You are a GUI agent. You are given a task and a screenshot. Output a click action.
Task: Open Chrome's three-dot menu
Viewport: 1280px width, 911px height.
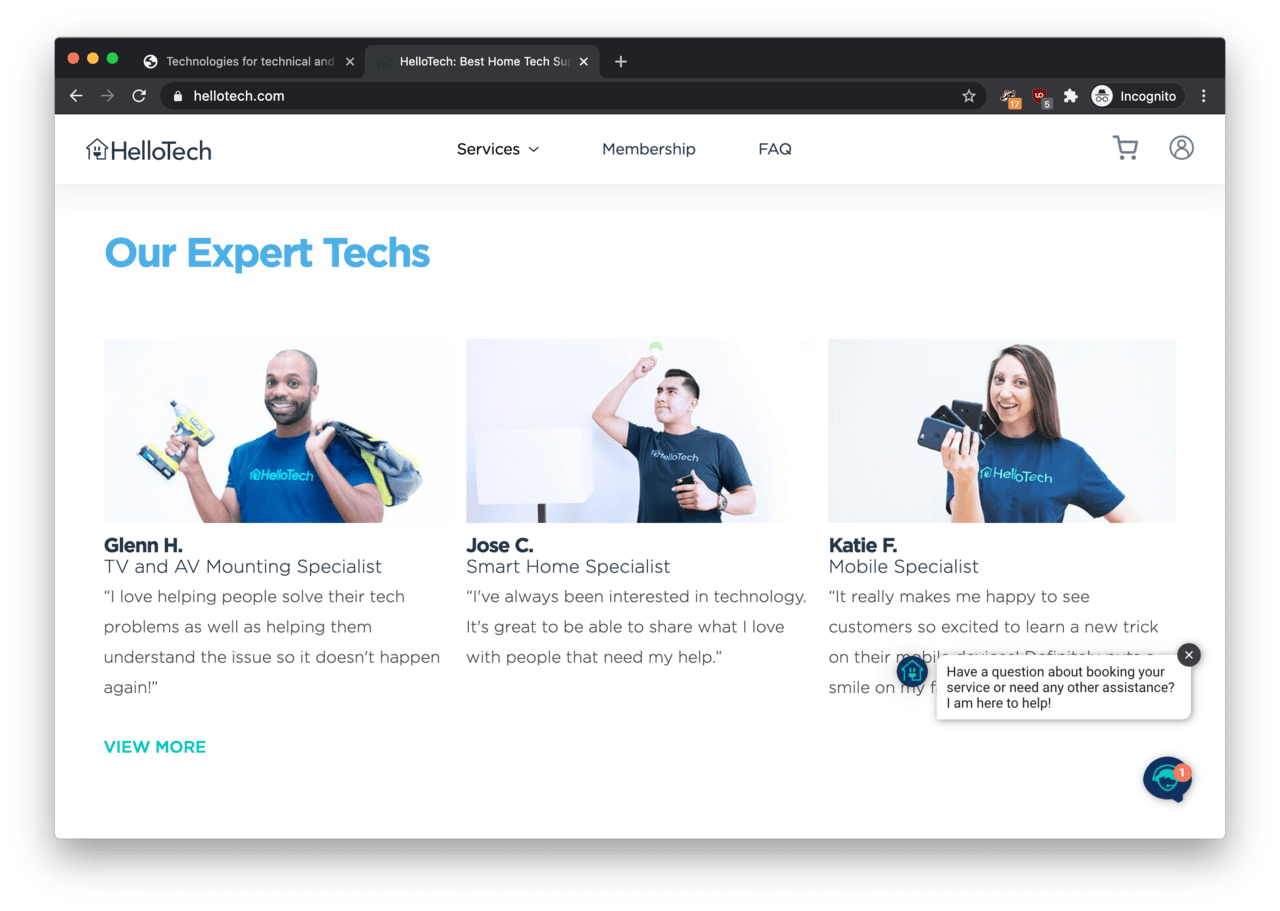point(1203,96)
